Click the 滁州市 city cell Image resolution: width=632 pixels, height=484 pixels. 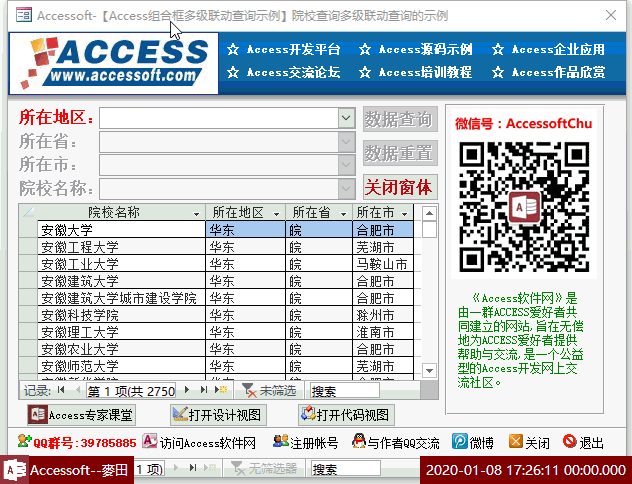(383, 315)
